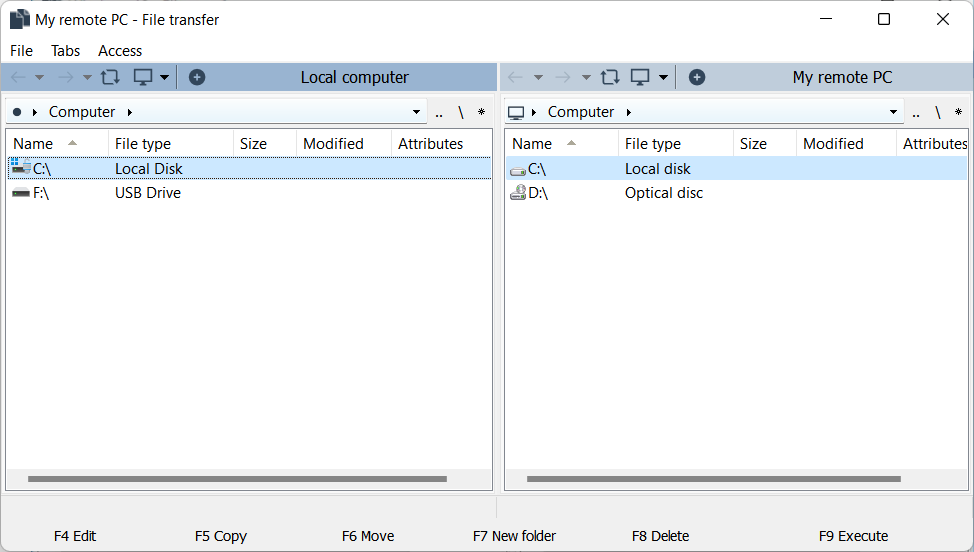Image resolution: width=974 pixels, height=552 pixels.
Task: Jump to the root folder (\) in the remote pane
Action: tap(938, 112)
